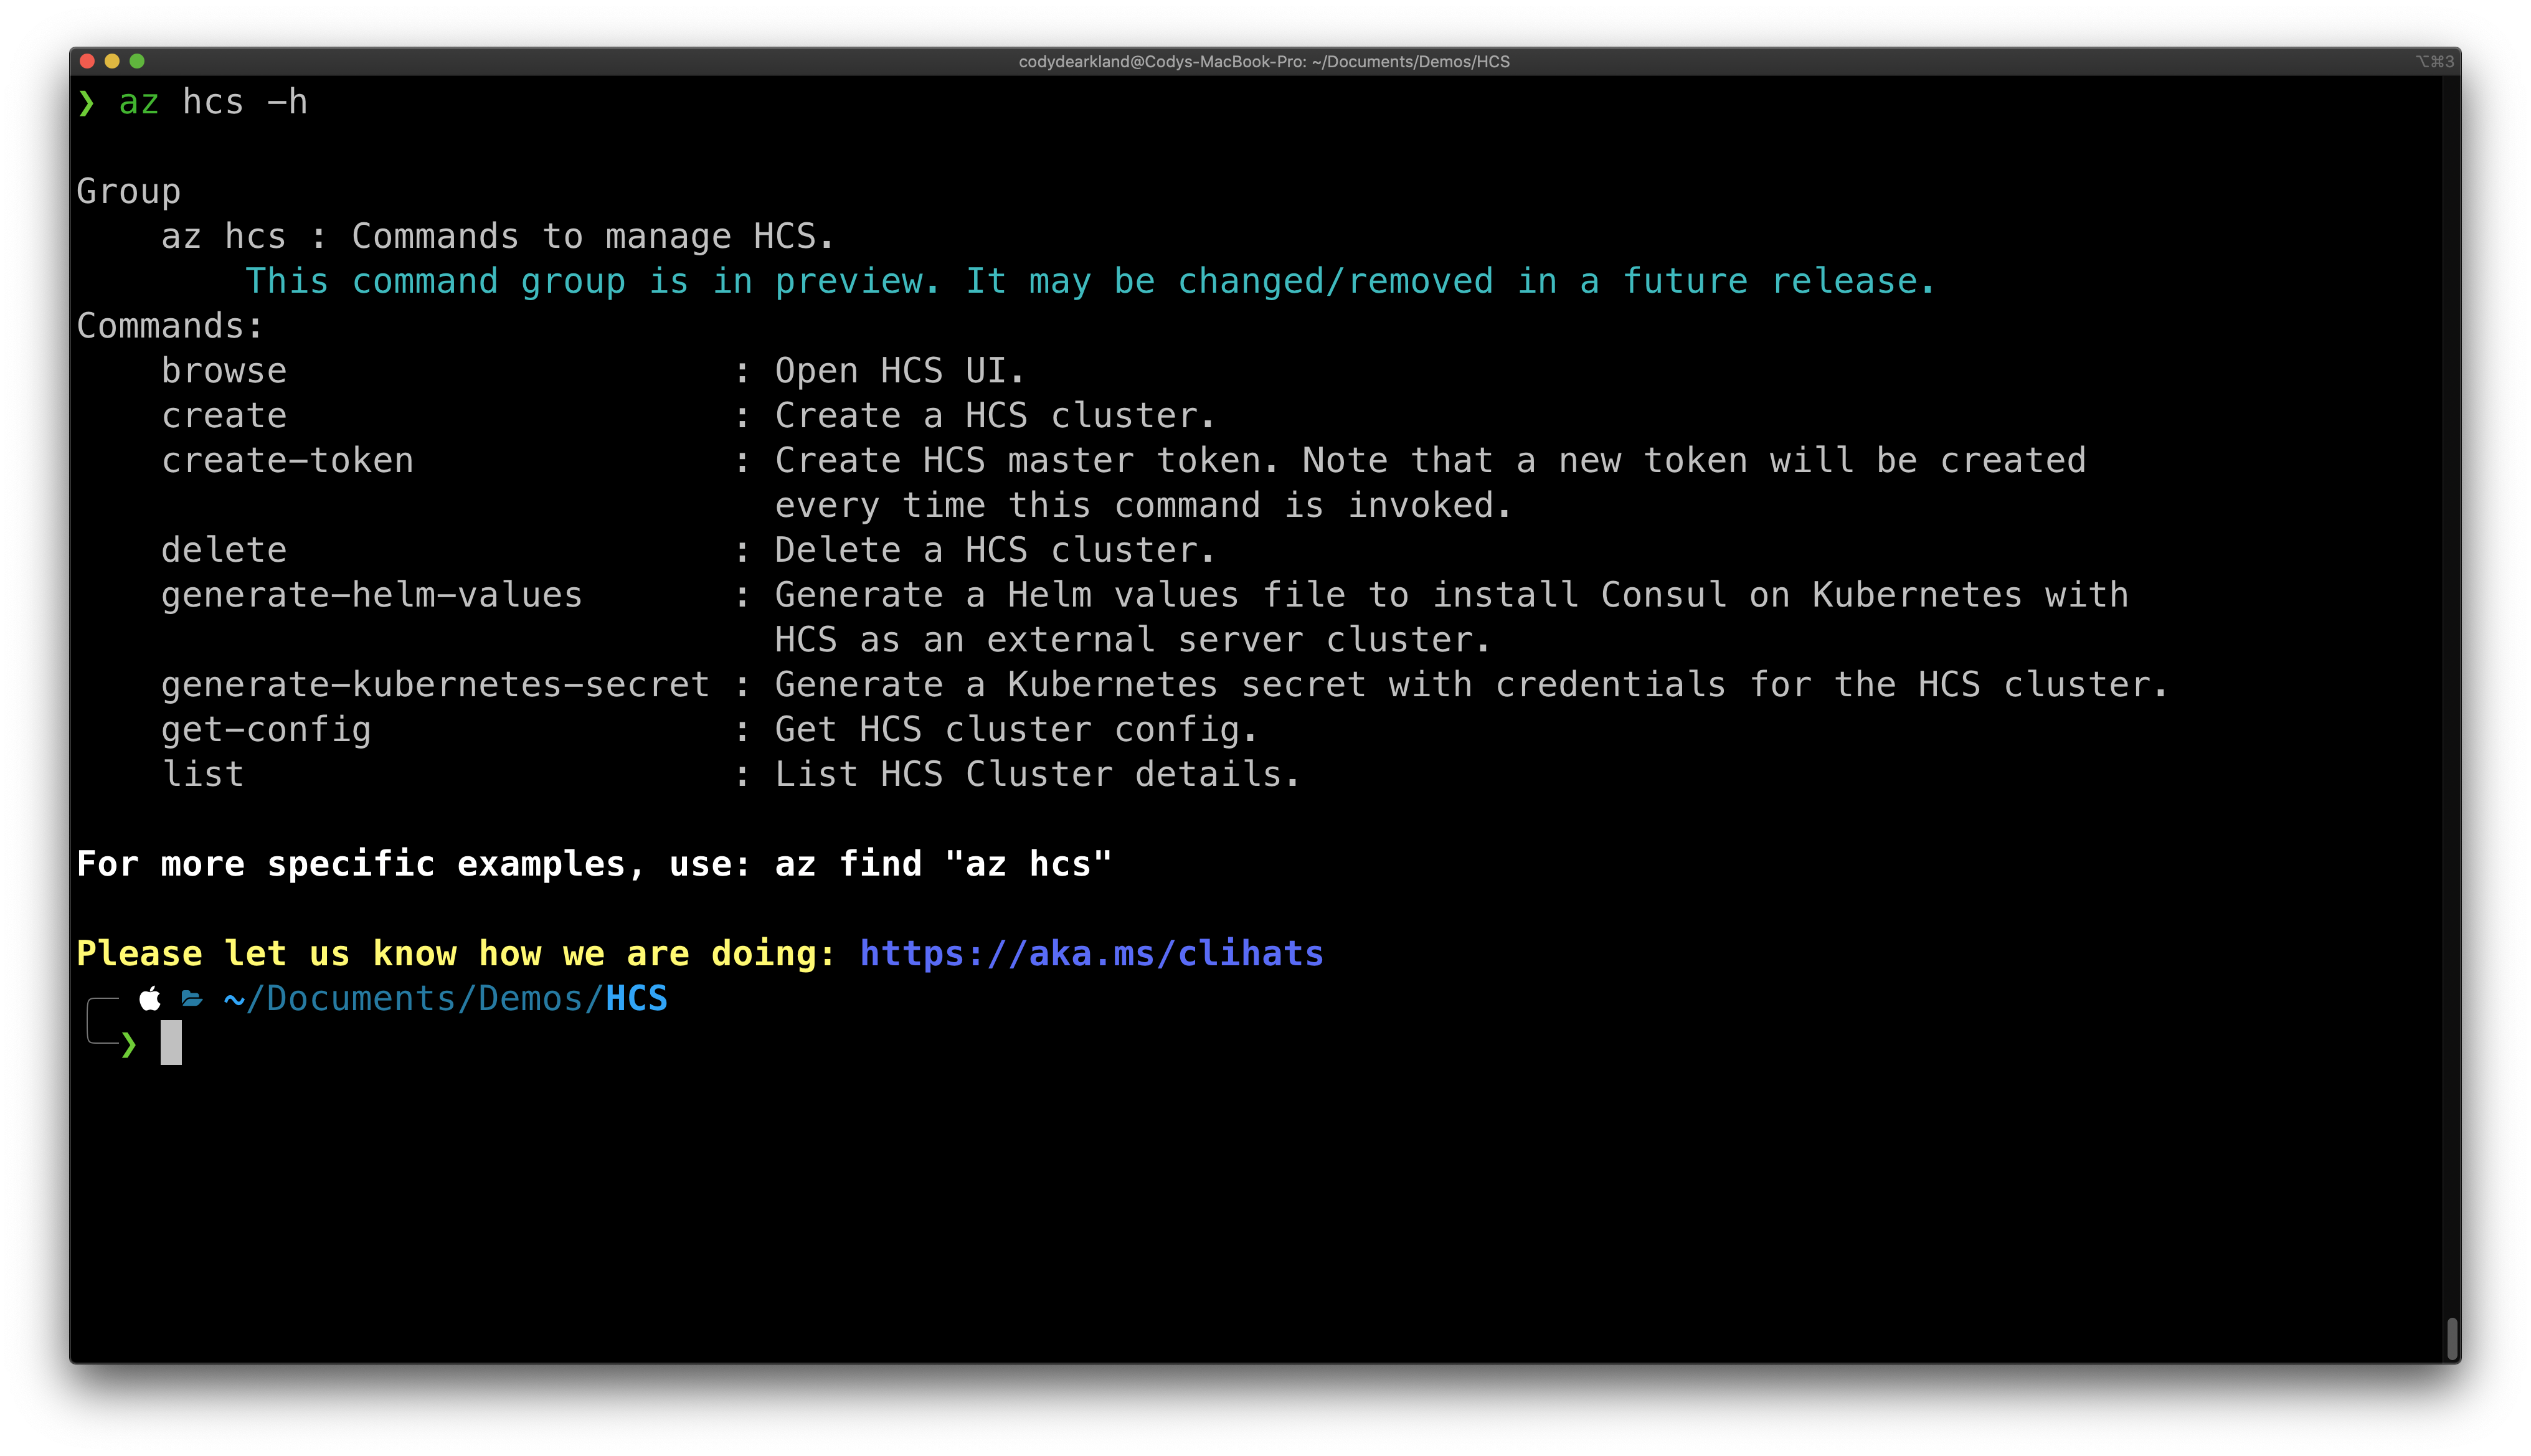Click 'Please let us know how we are doing:'
The image size is (2531, 1456).
point(456,953)
